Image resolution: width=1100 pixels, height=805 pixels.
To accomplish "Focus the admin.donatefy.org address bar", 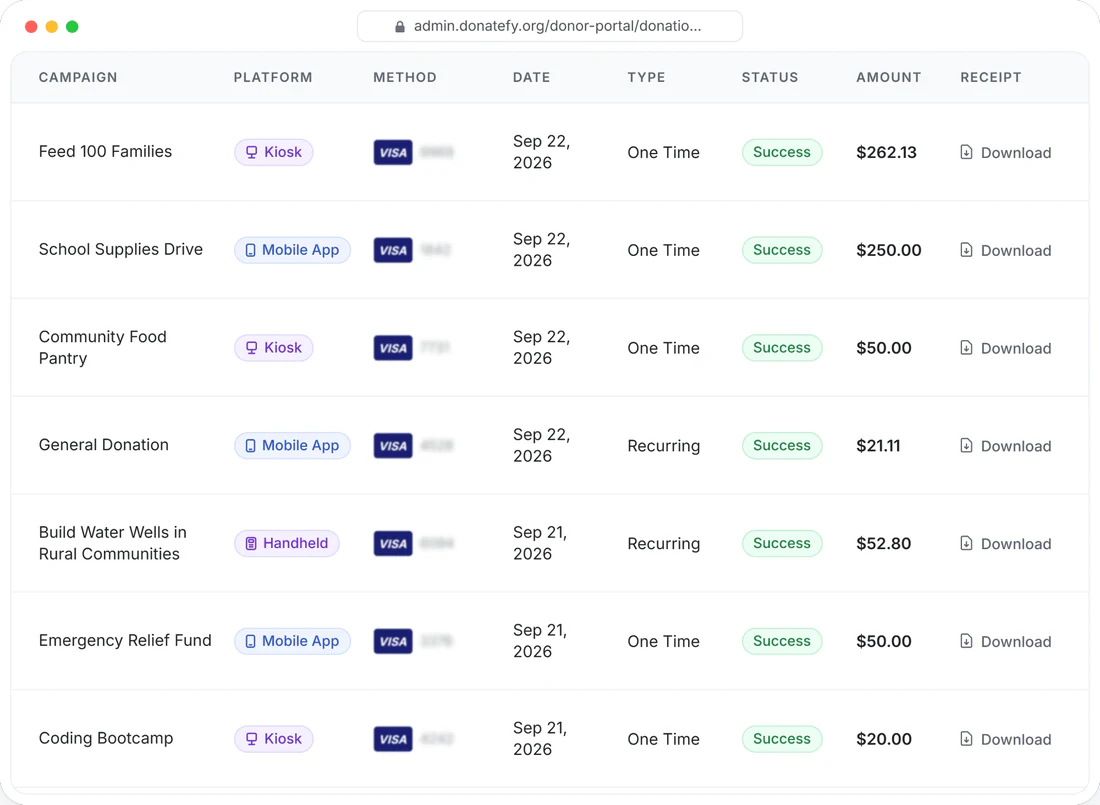I will (550, 27).
